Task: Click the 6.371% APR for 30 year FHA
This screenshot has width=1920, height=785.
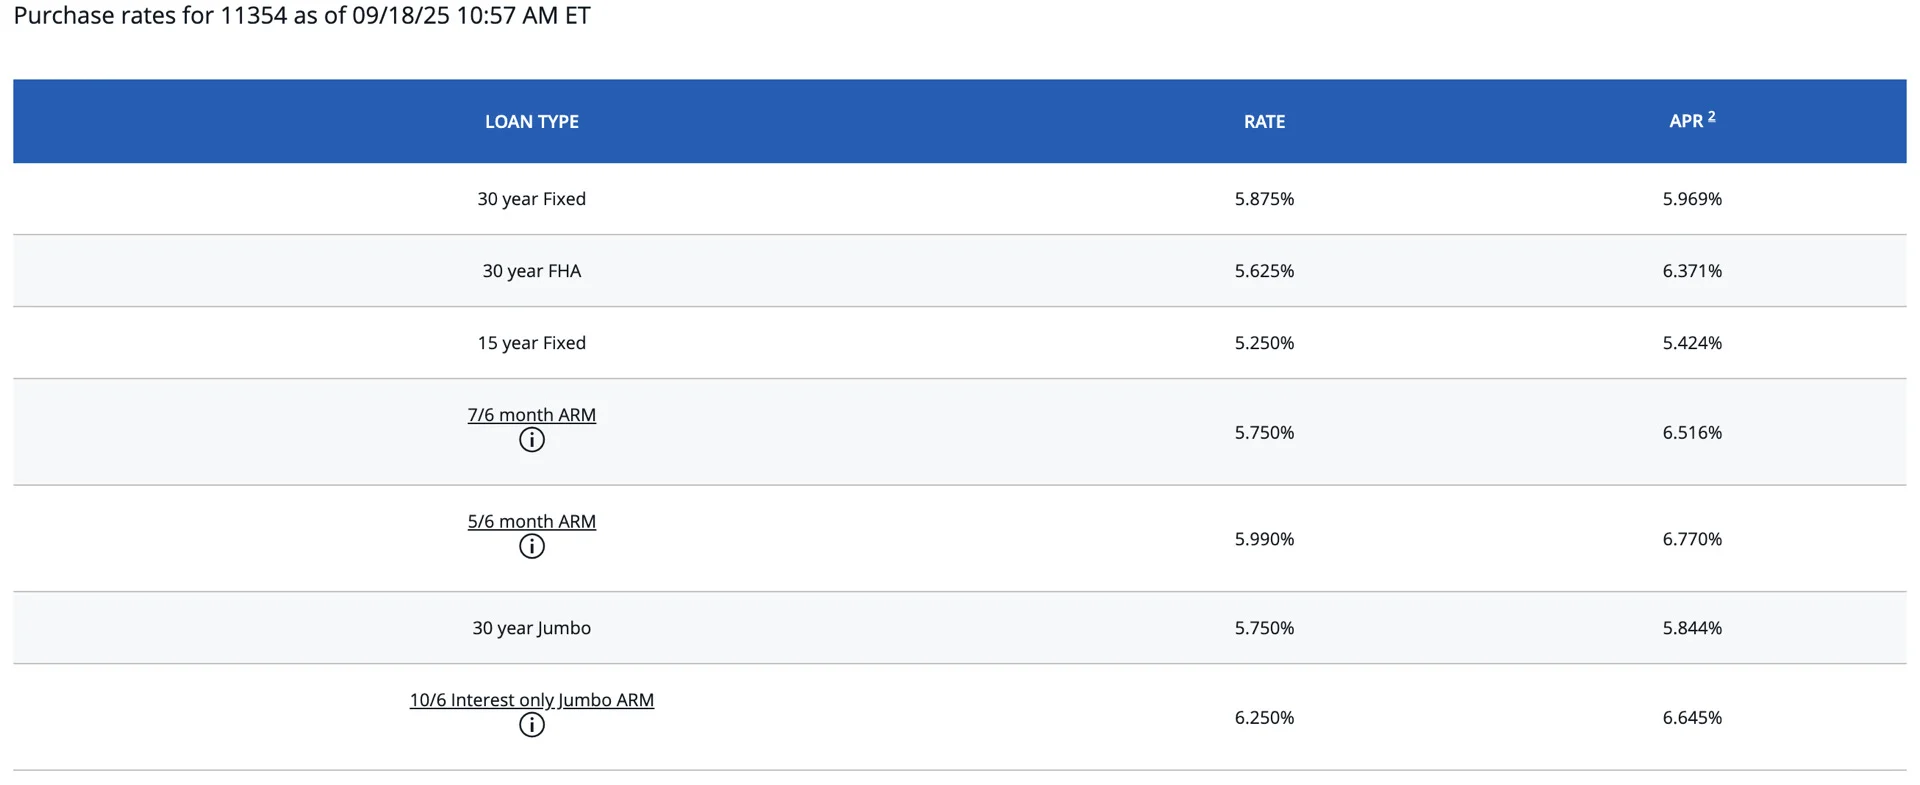Action: point(1692,271)
